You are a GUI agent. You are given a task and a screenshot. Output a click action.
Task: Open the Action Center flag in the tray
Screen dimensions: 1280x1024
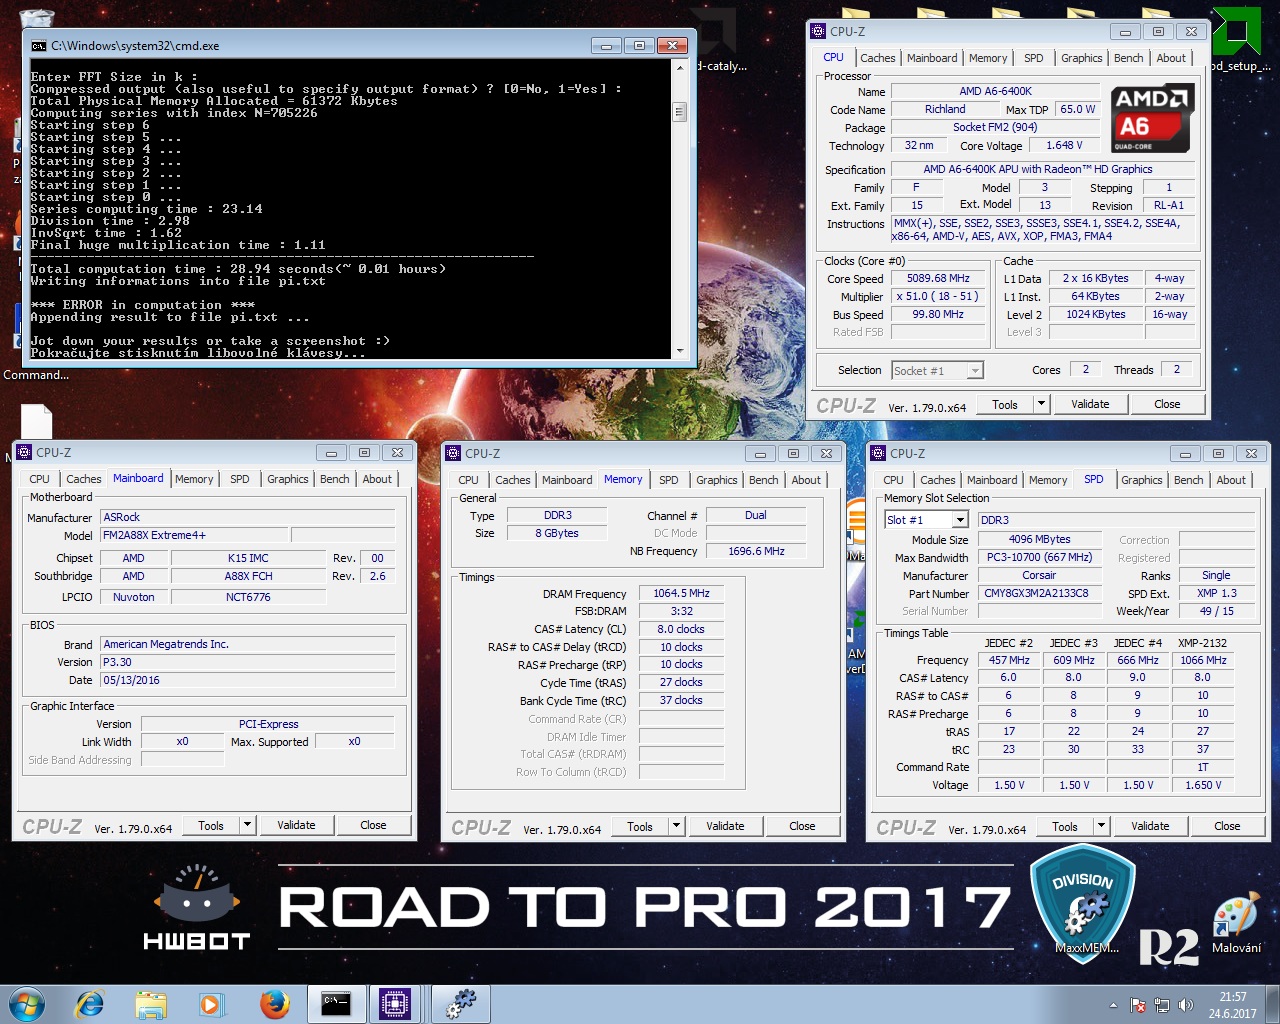point(1138,1005)
